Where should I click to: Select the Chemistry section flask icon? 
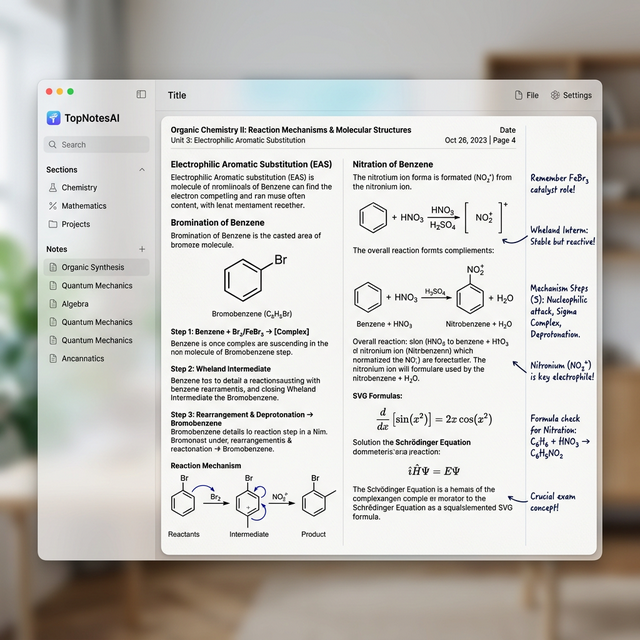(x=53, y=187)
